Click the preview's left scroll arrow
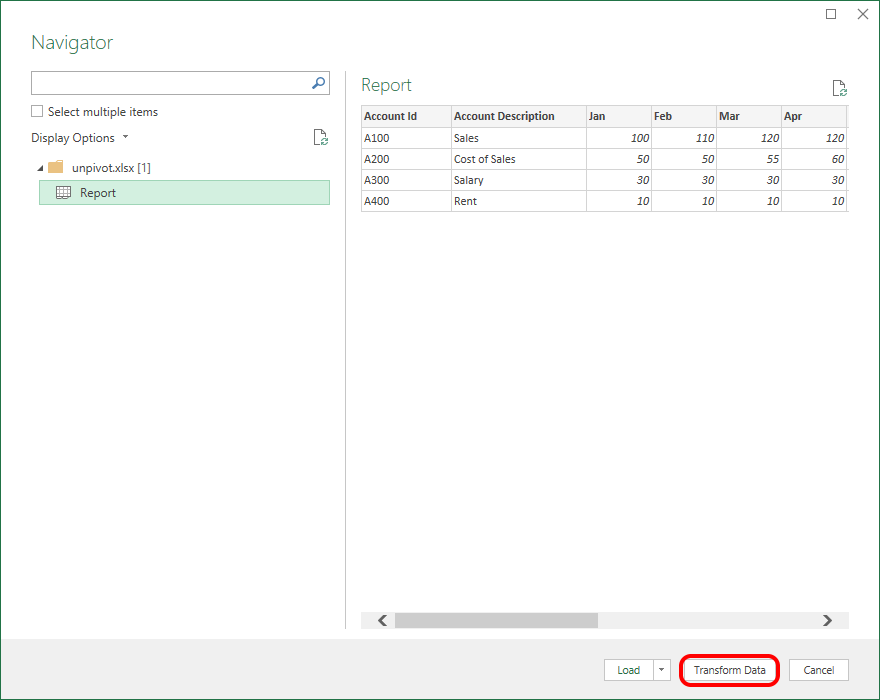Image resolution: width=880 pixels, height=700 pixels. click(x=383, y=620)
